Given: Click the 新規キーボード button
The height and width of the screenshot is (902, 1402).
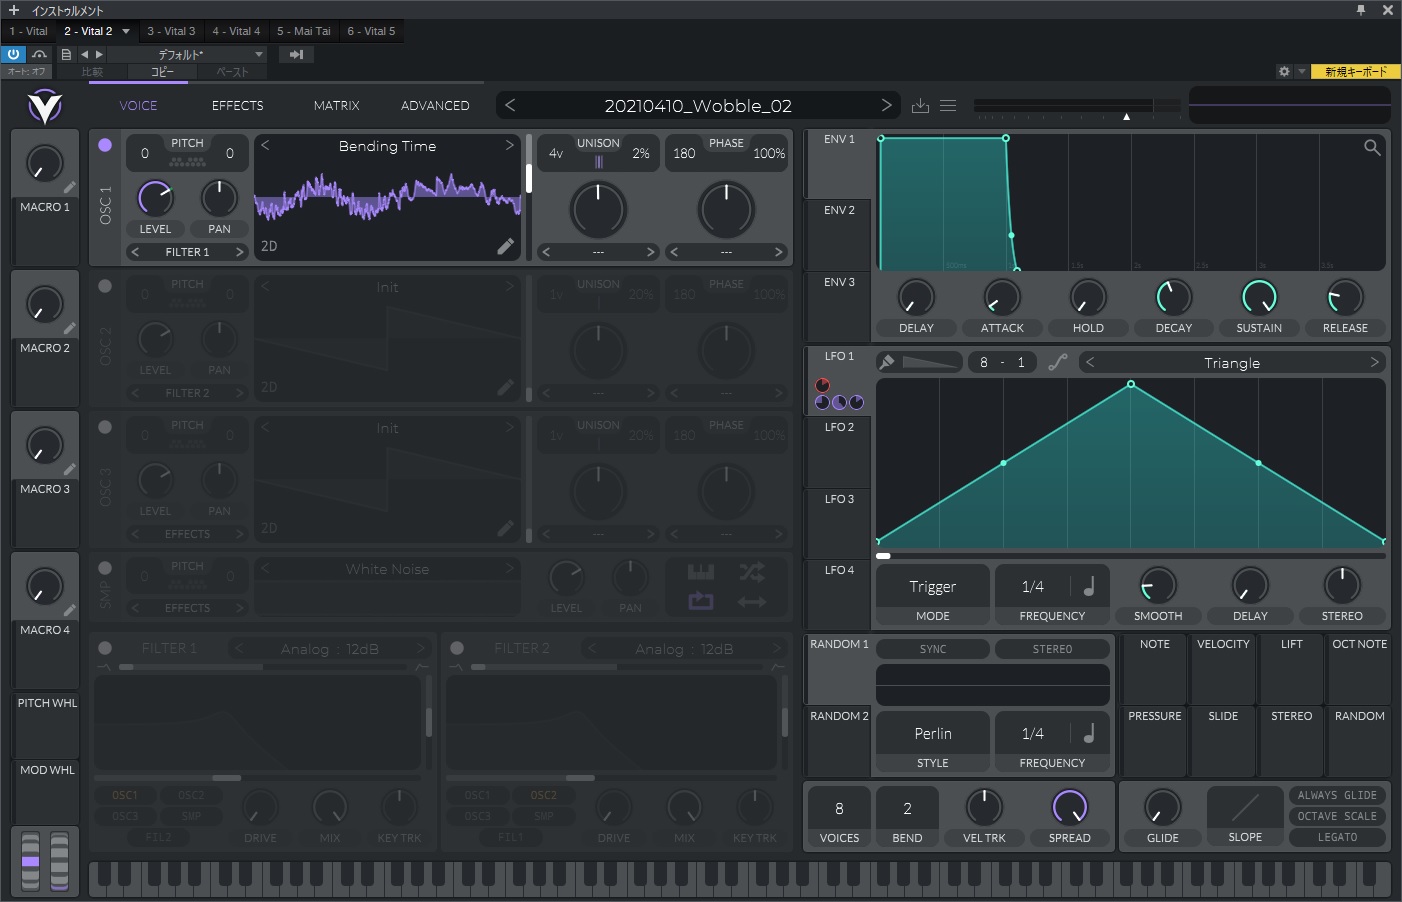Looking at the screenshot, I should pyautogui.click(x=1355, y=72).
